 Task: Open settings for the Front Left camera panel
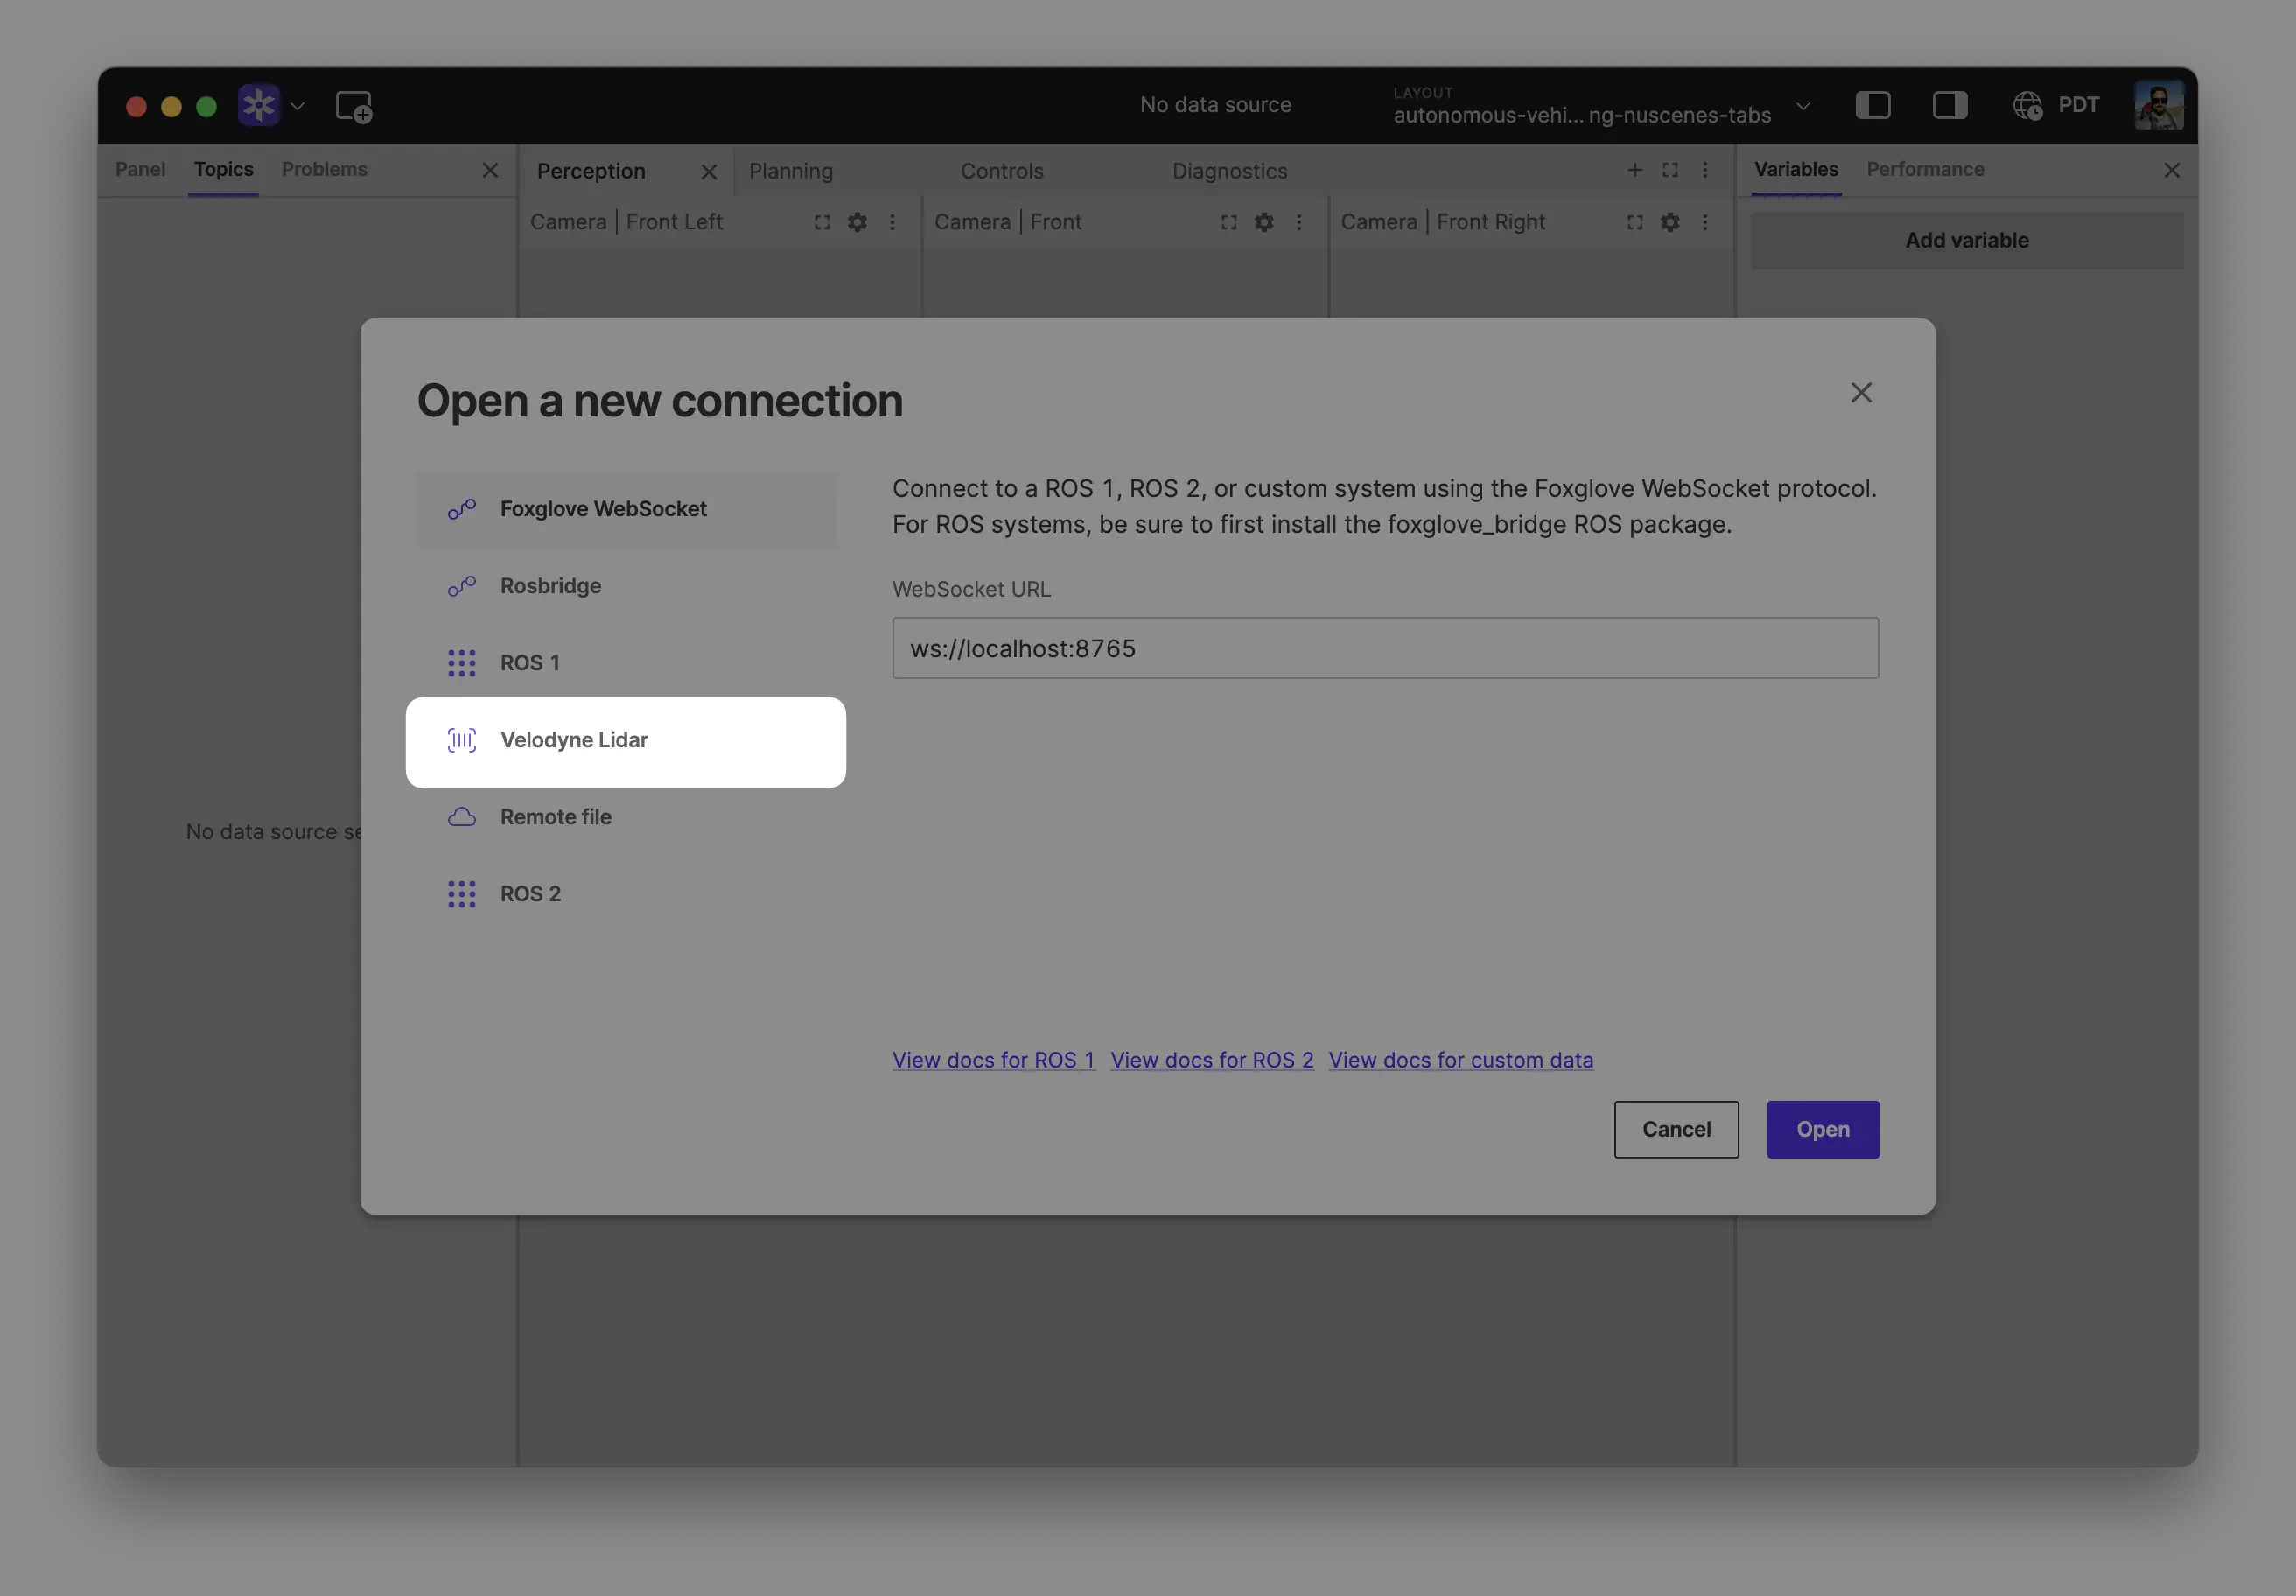coord(857,222)
